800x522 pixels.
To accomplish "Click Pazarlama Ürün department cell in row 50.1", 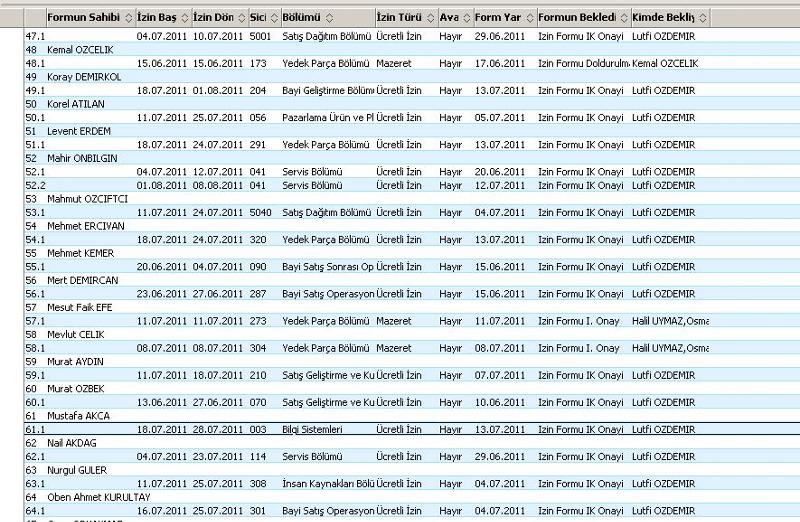I will [328, 117].
